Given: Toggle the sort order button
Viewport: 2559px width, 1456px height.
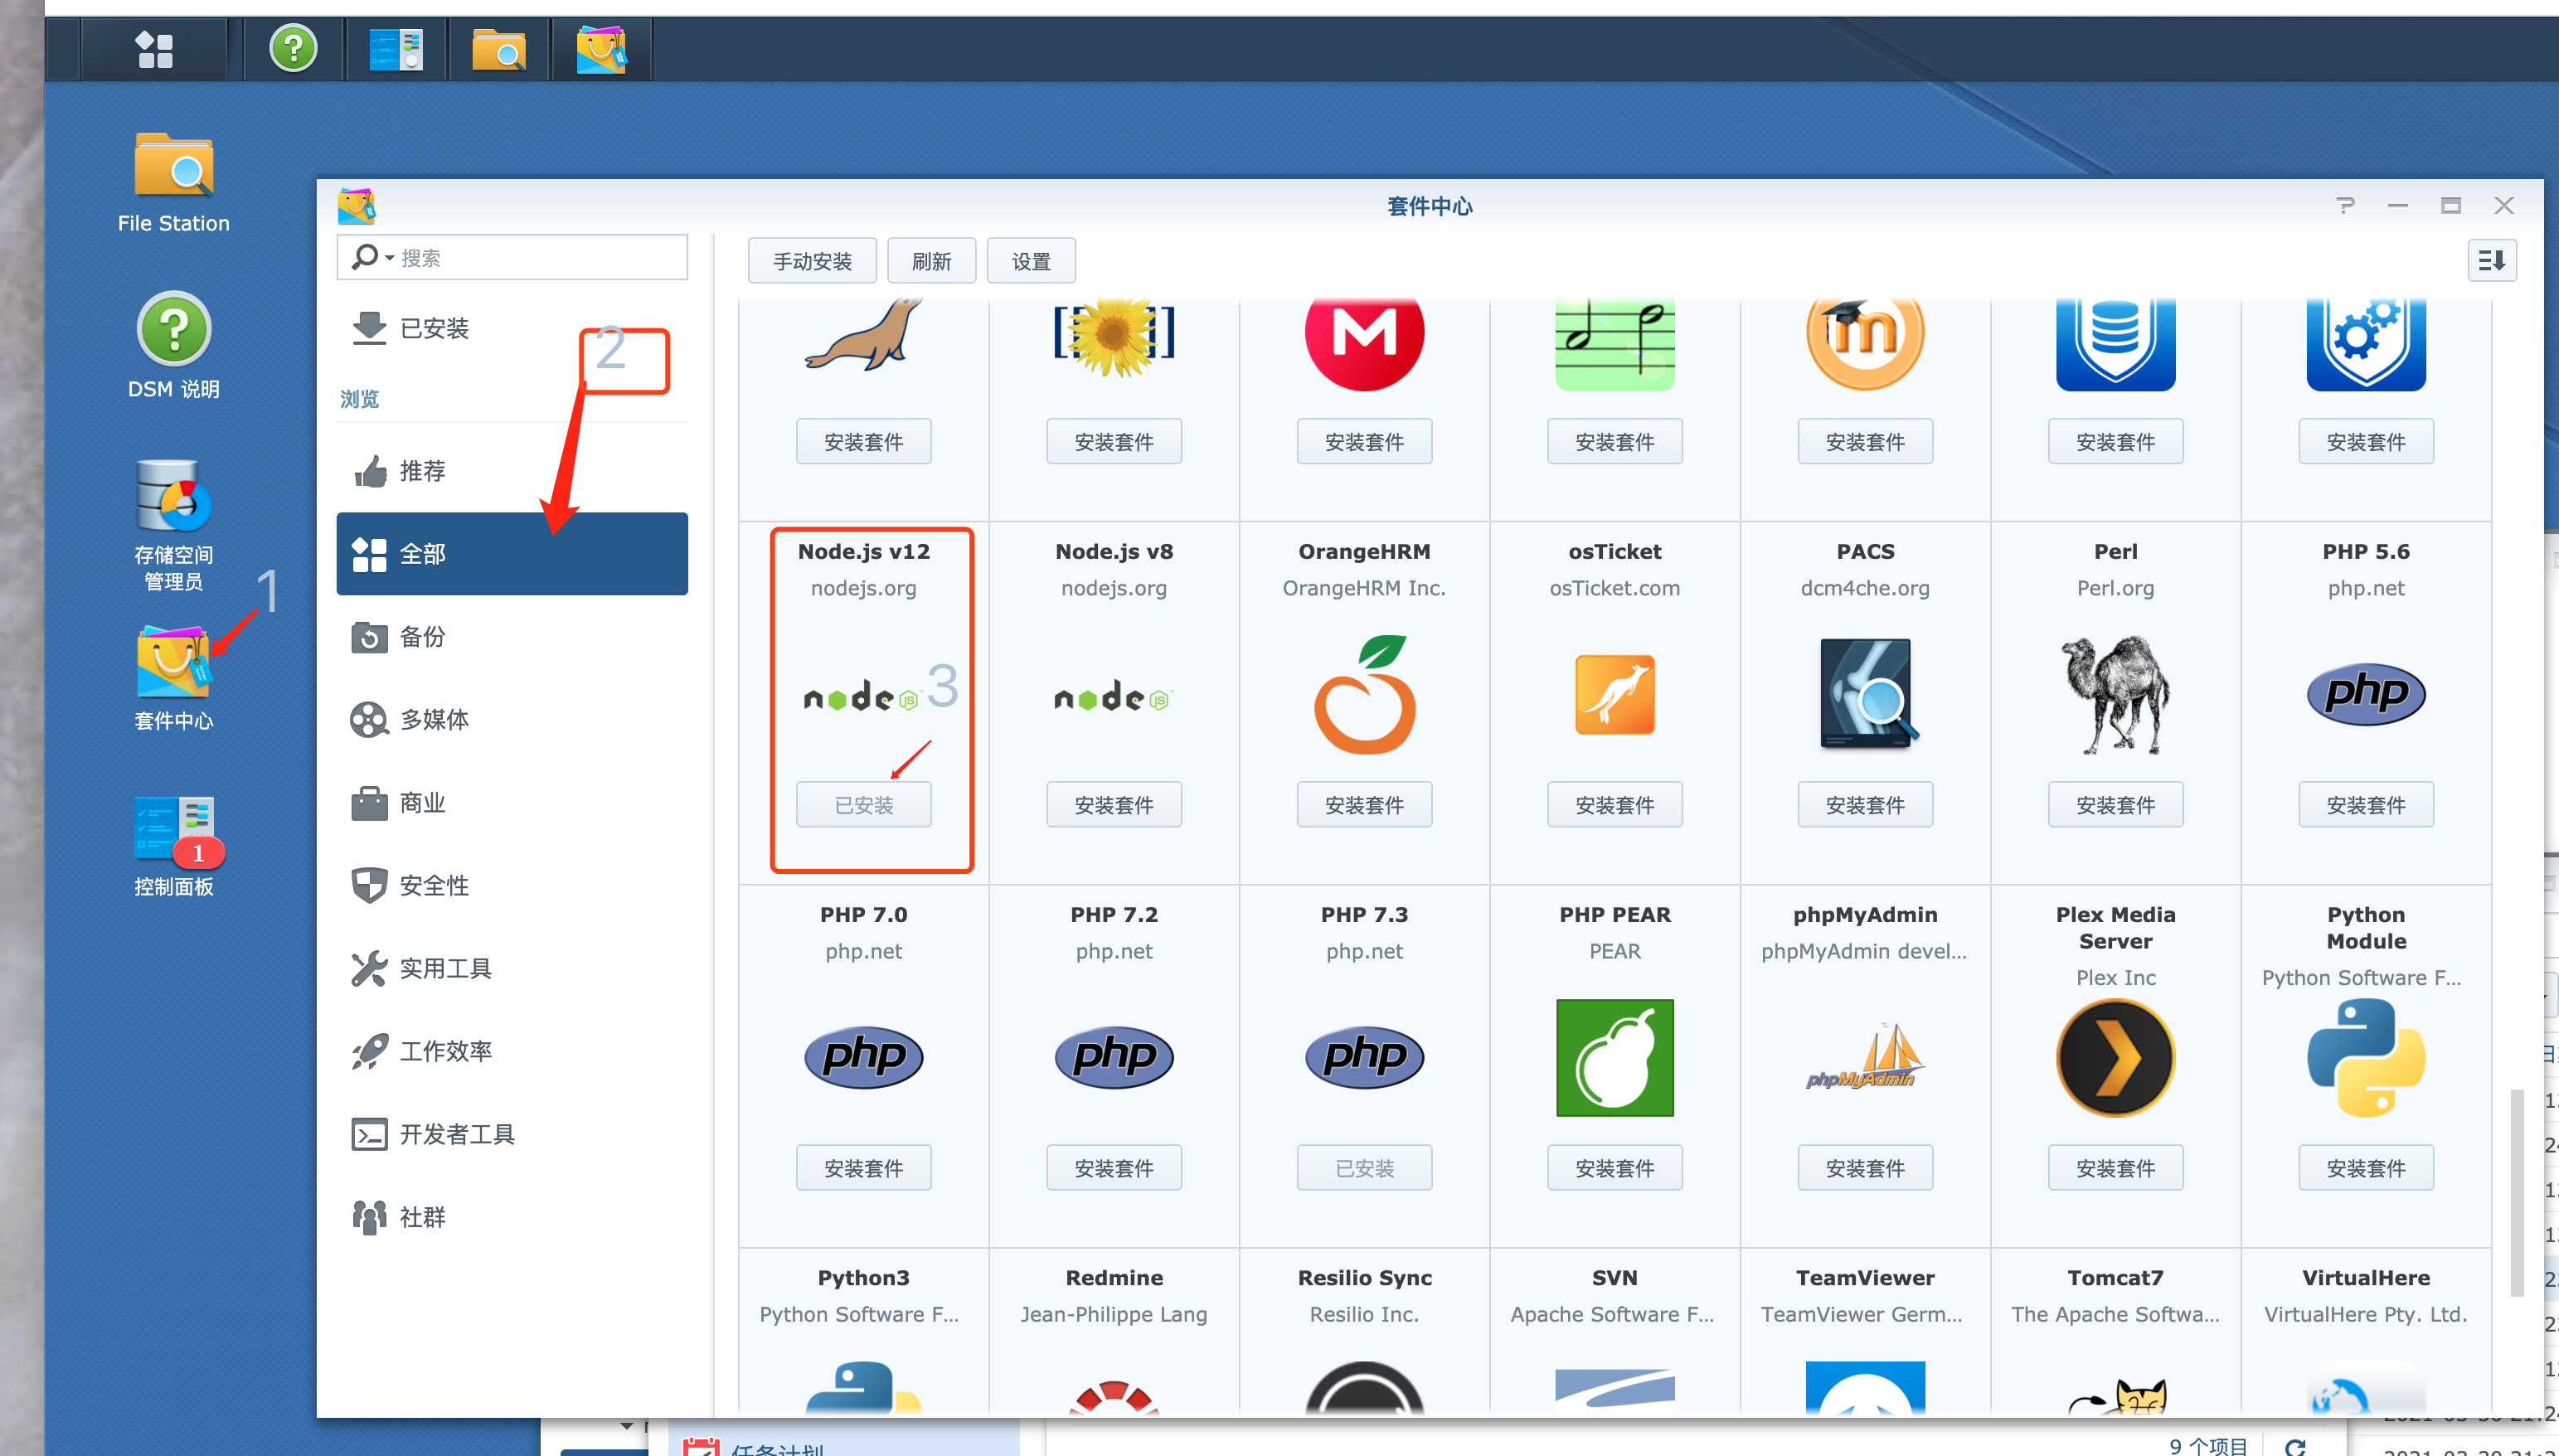Looking at the screenshot, I should tap(2491, 260).
